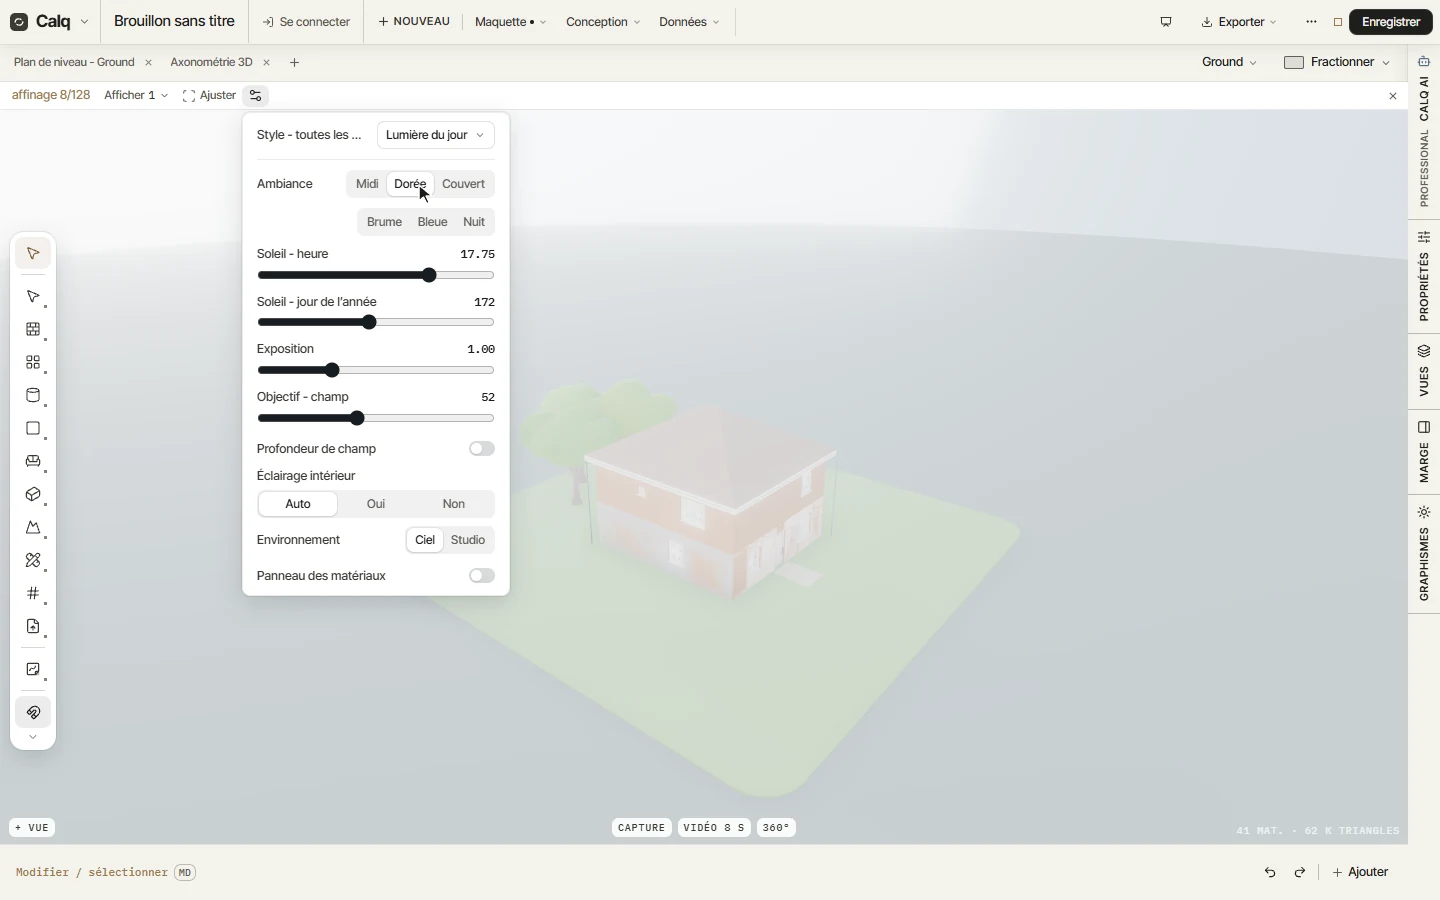Click the Se connecter link

point(307,22)
